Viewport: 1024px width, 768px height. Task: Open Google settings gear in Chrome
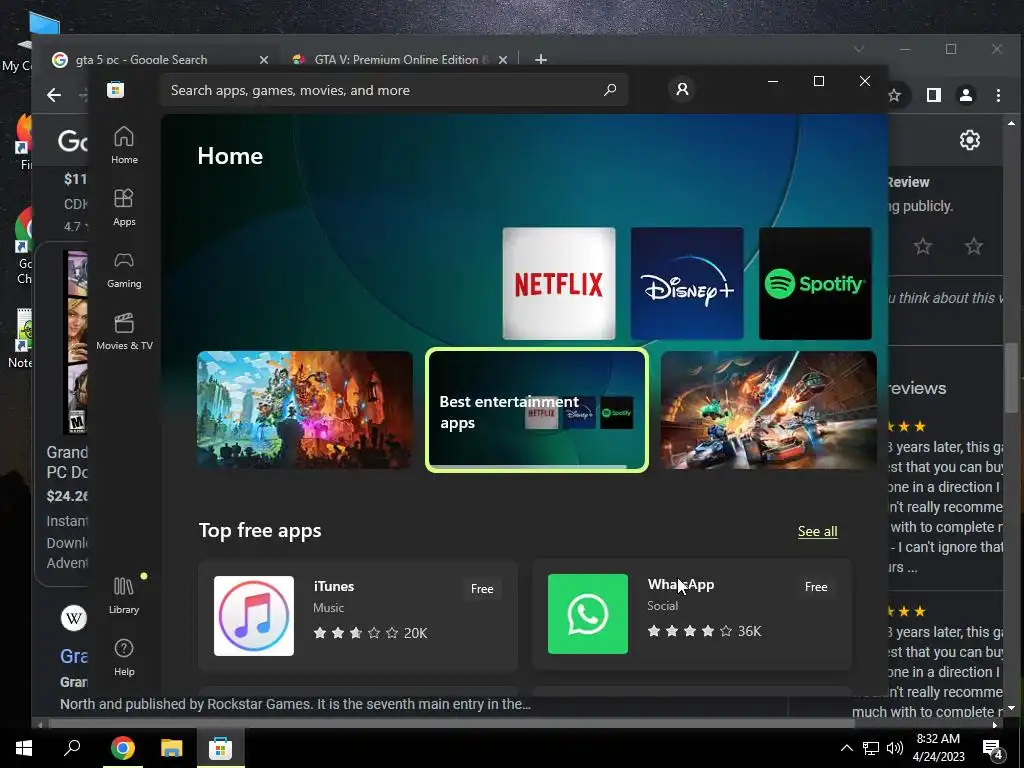970,140
